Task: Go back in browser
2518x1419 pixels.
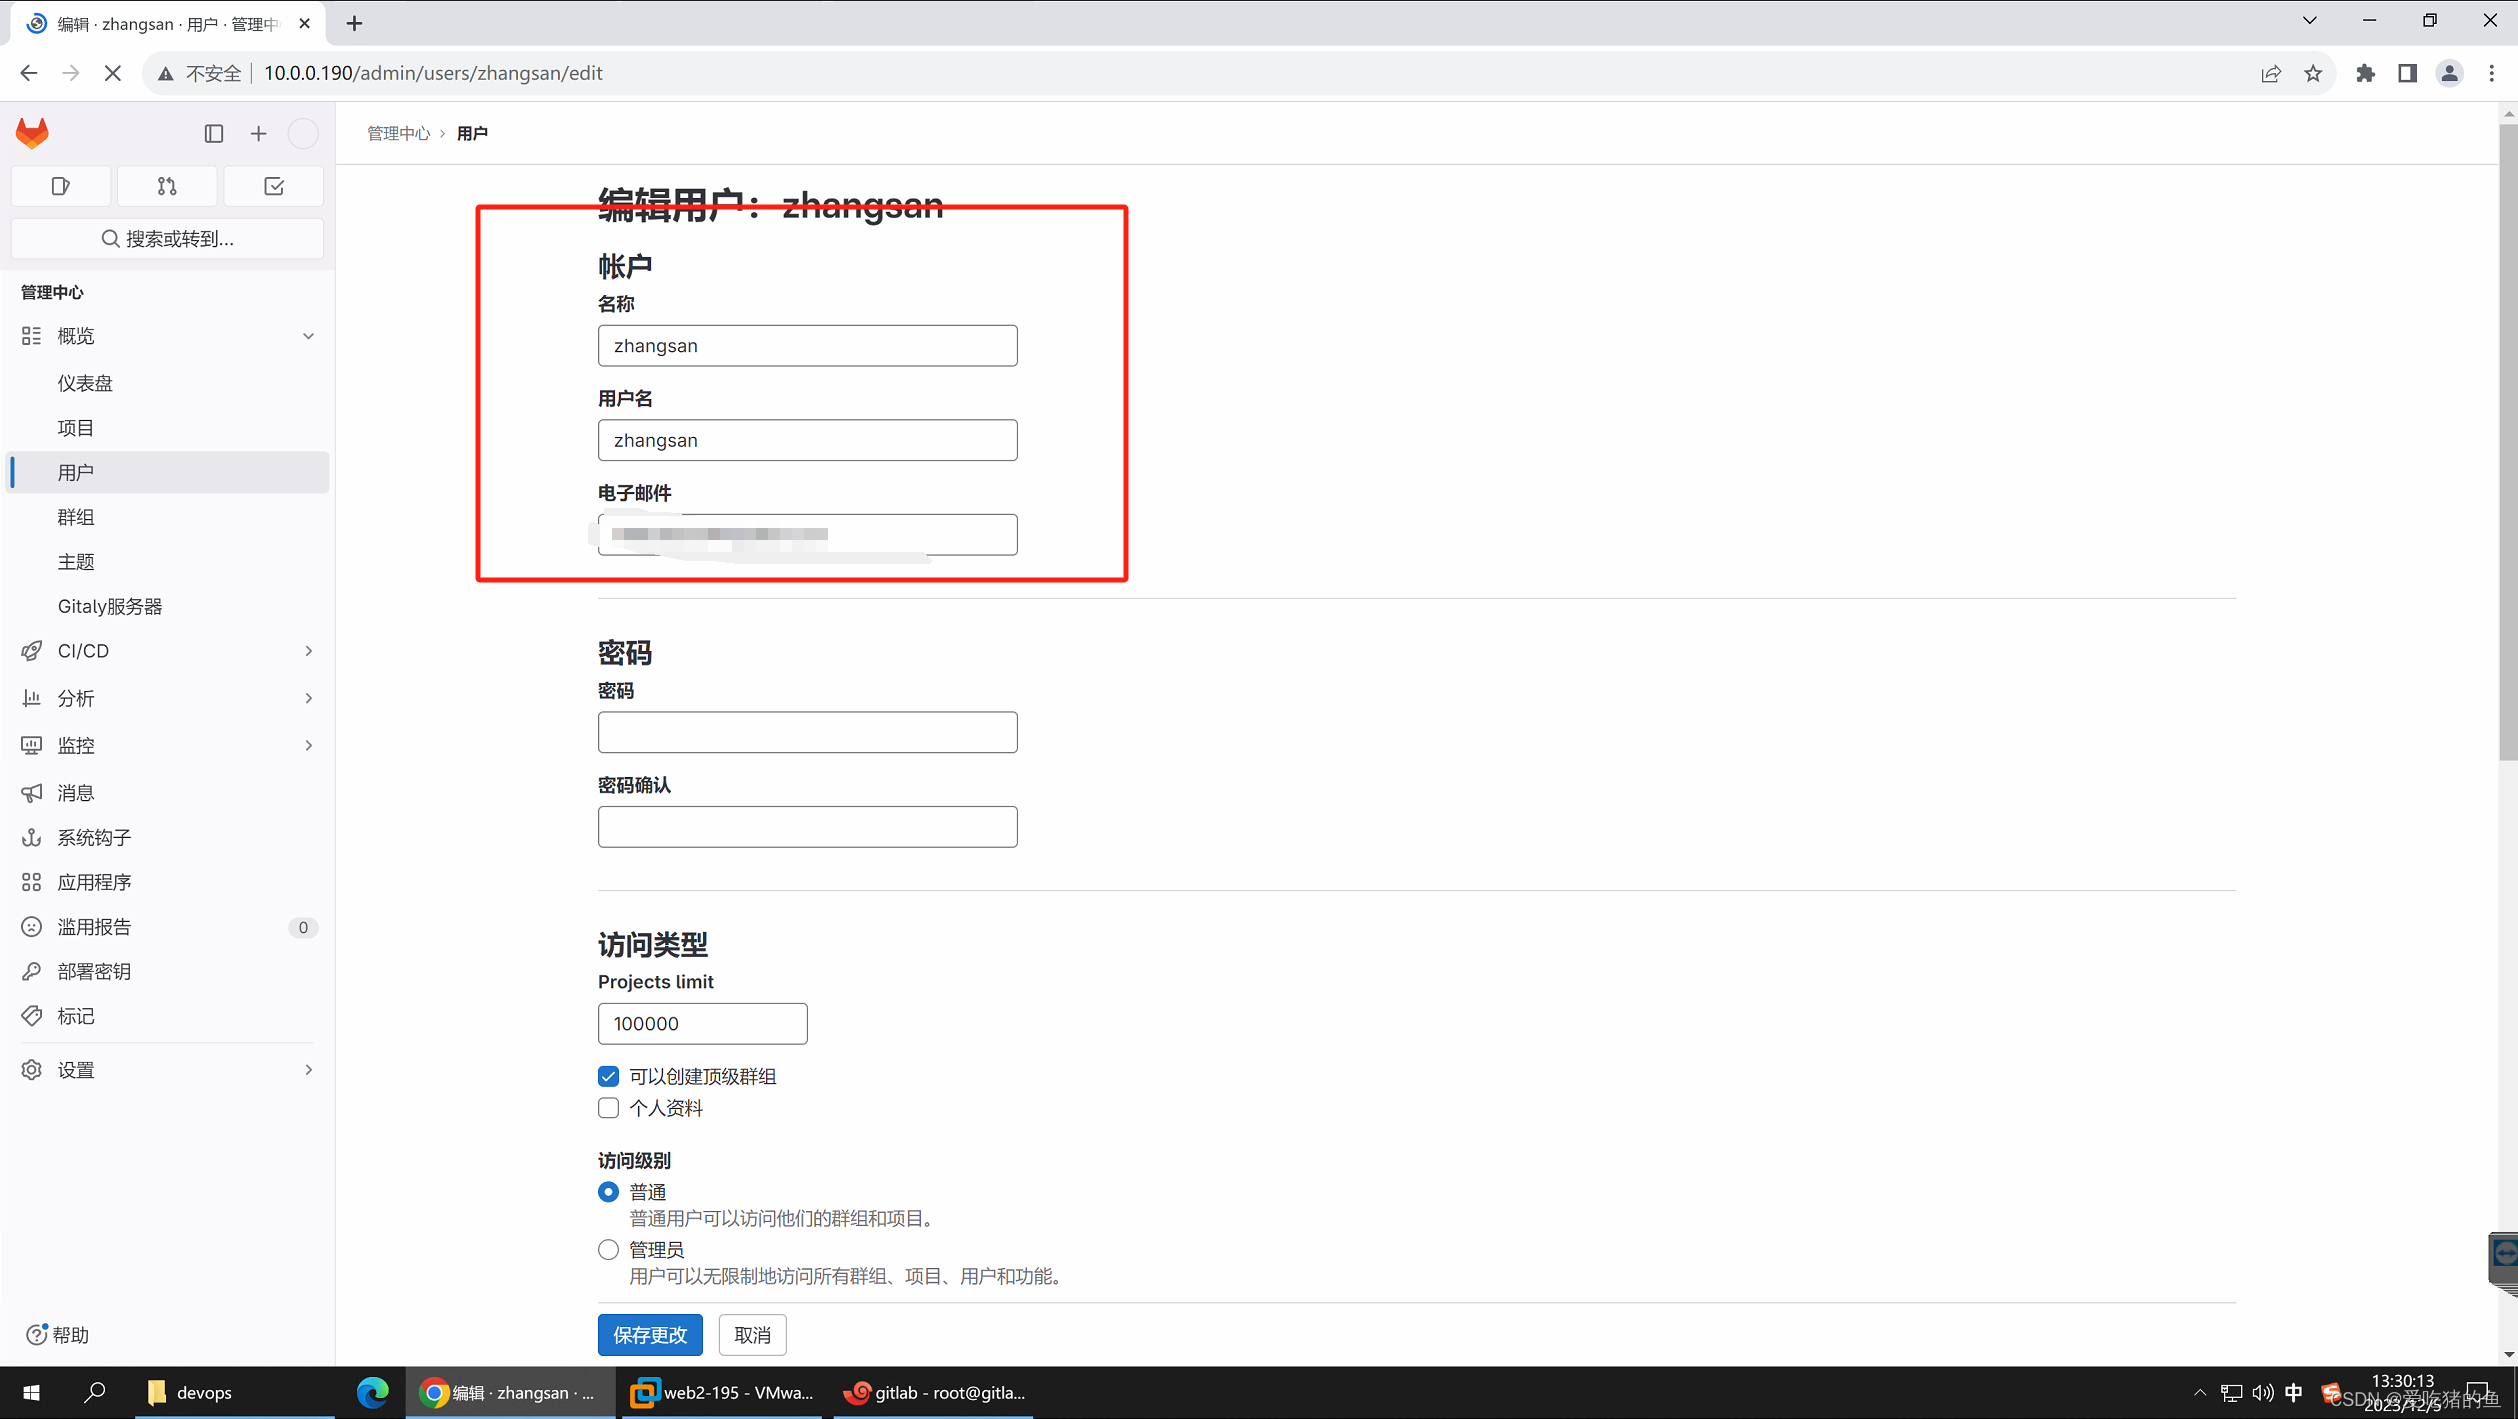Action: [29, 73]
